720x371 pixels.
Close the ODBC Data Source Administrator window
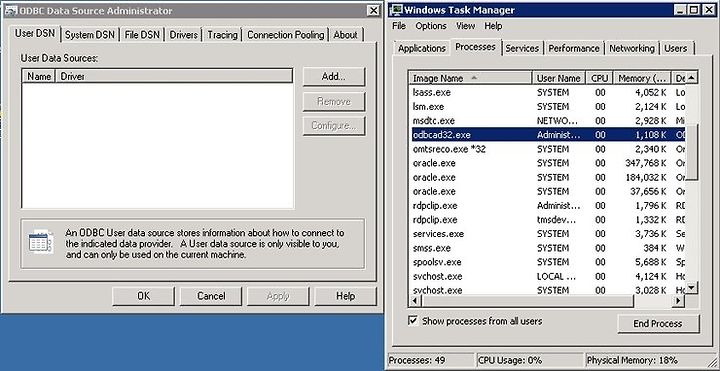[x=375, y=11]
